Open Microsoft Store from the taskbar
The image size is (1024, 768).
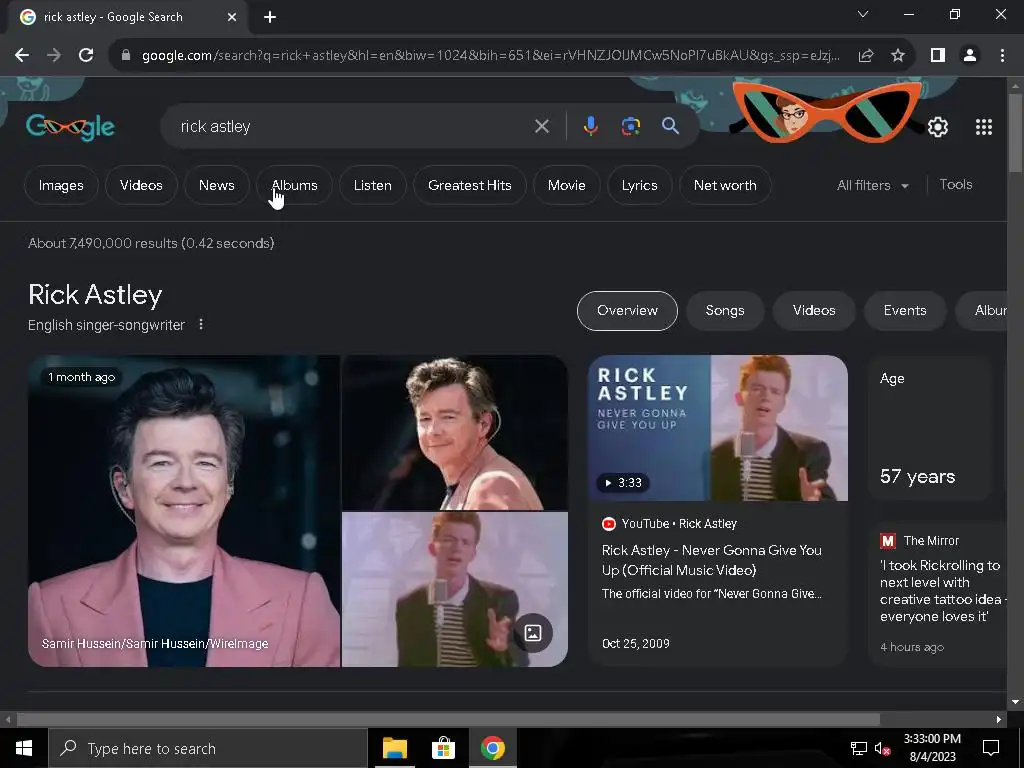pos(443,748)
